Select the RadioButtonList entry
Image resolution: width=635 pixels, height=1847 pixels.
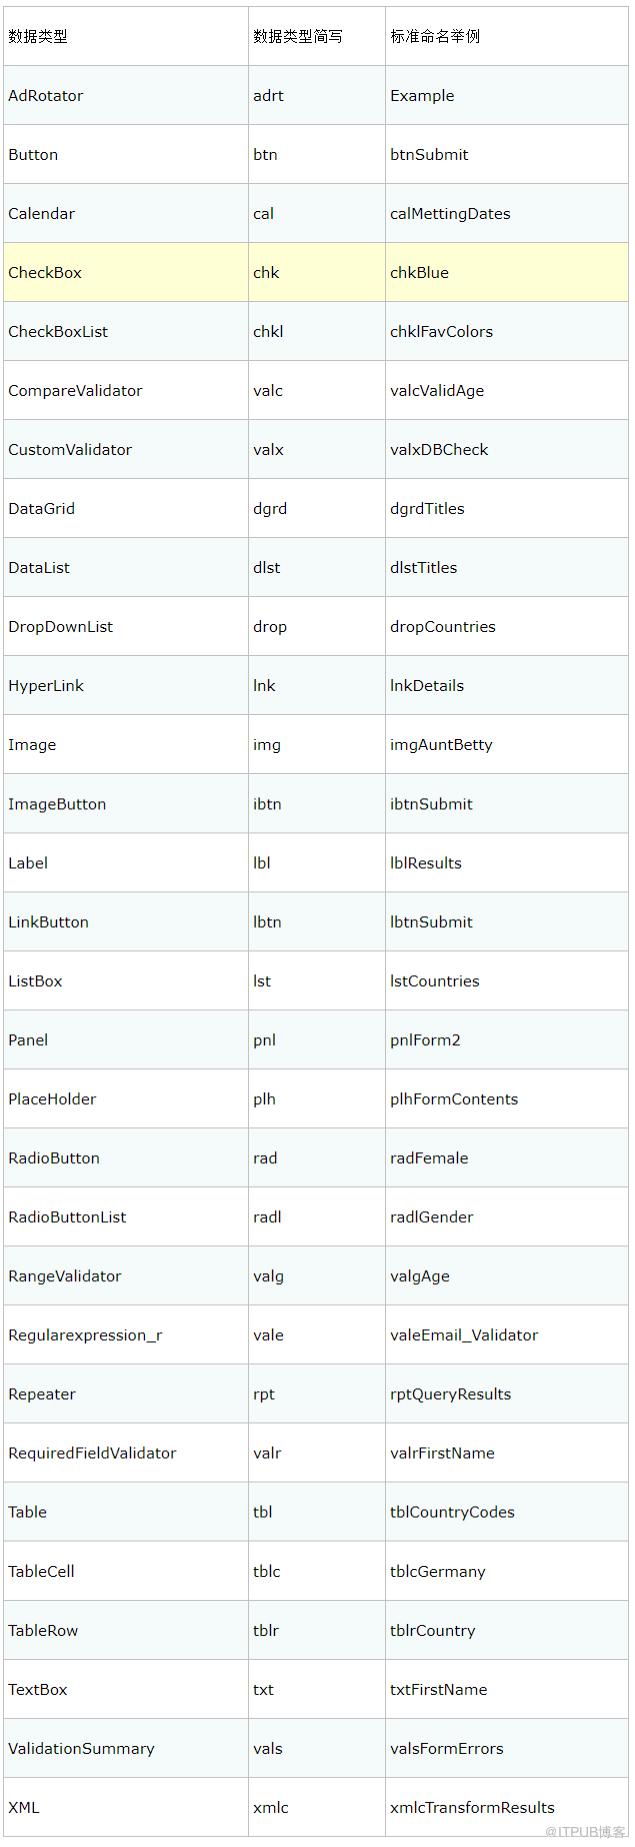point(67,1216)
